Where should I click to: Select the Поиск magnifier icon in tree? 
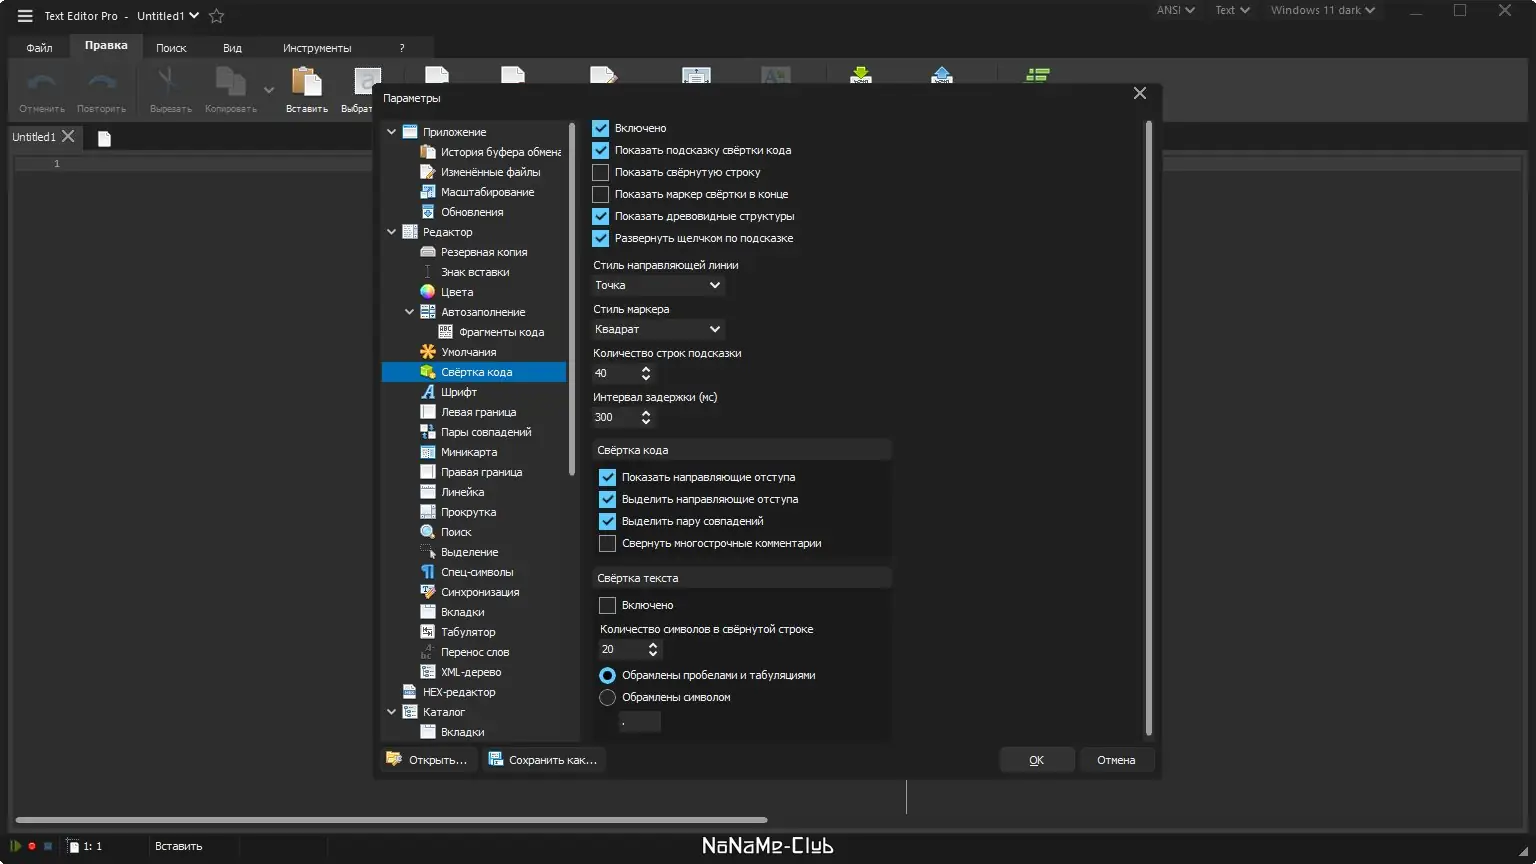click(x=428, y=532)
